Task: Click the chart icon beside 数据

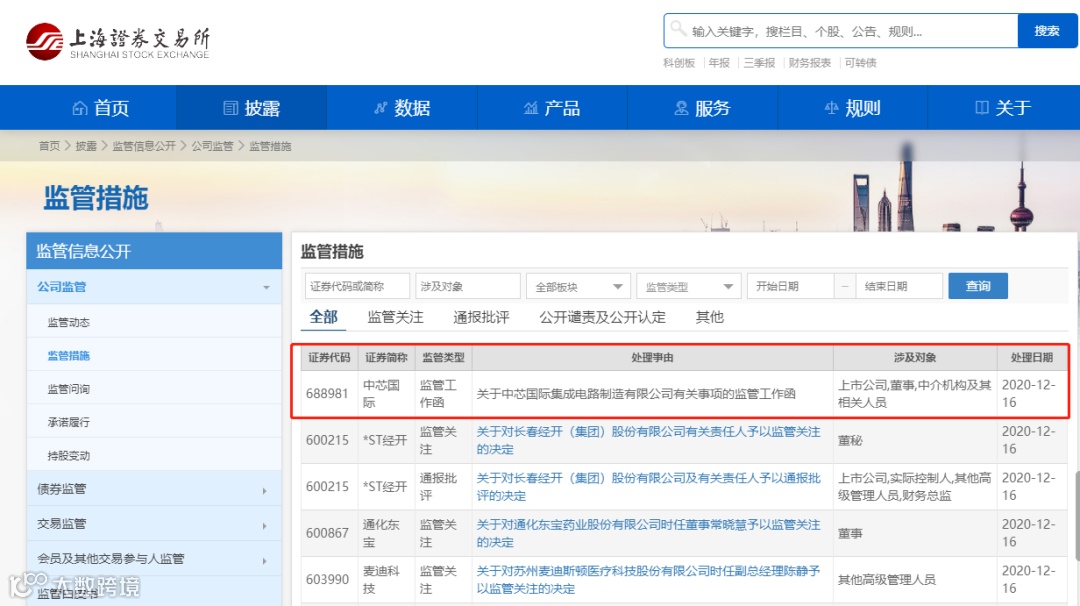Action: (x=381, y=108)
